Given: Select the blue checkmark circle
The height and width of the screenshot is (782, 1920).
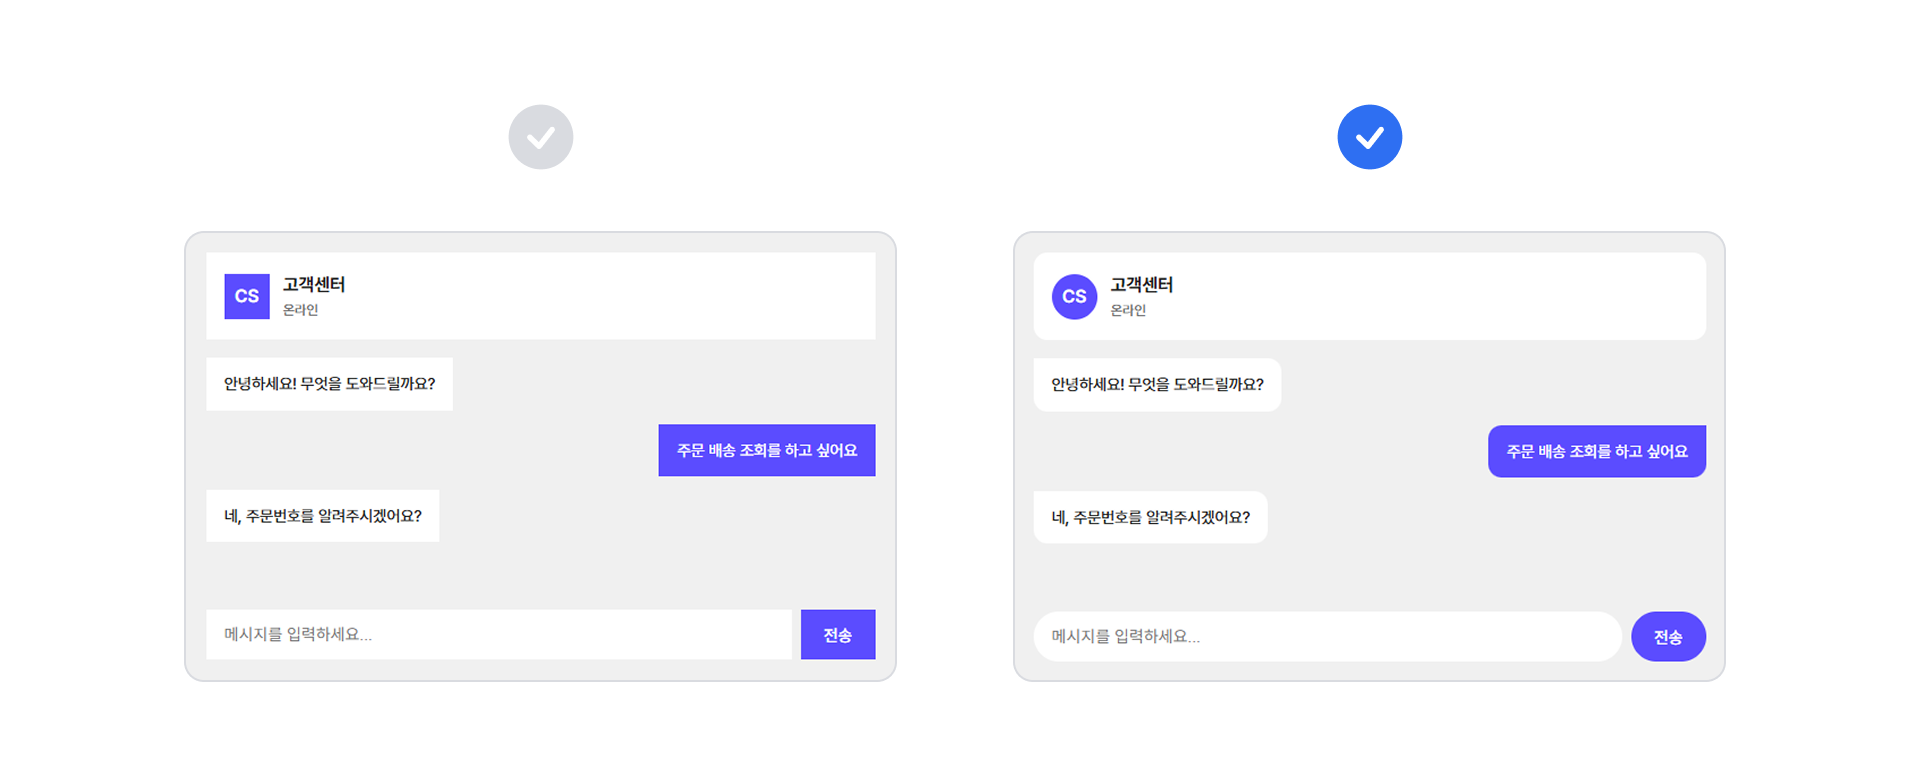Looking at the screenshot, I should click(x=1369, y=137).
